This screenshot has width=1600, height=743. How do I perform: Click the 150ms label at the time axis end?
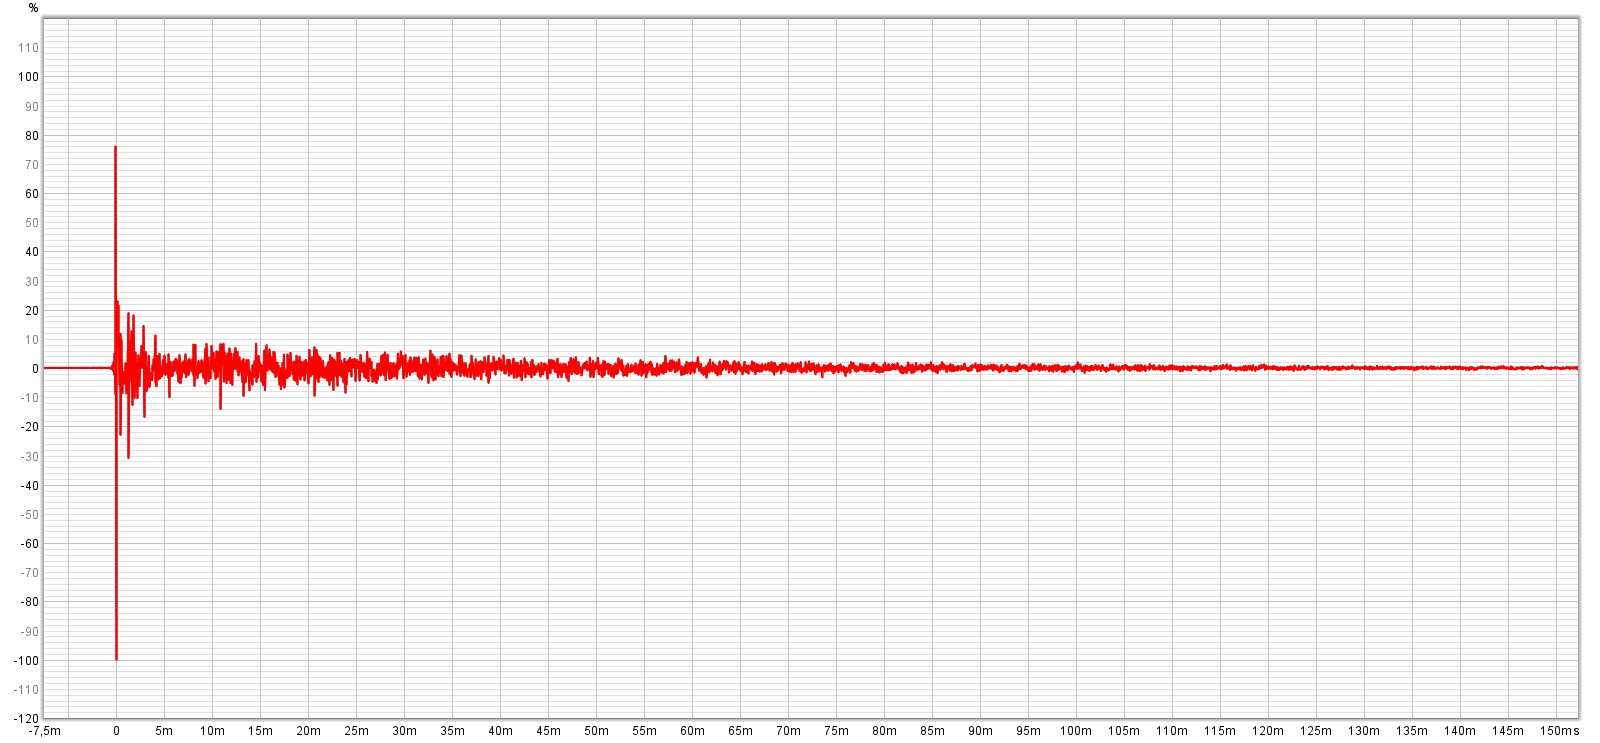(x=1559, y=731)
